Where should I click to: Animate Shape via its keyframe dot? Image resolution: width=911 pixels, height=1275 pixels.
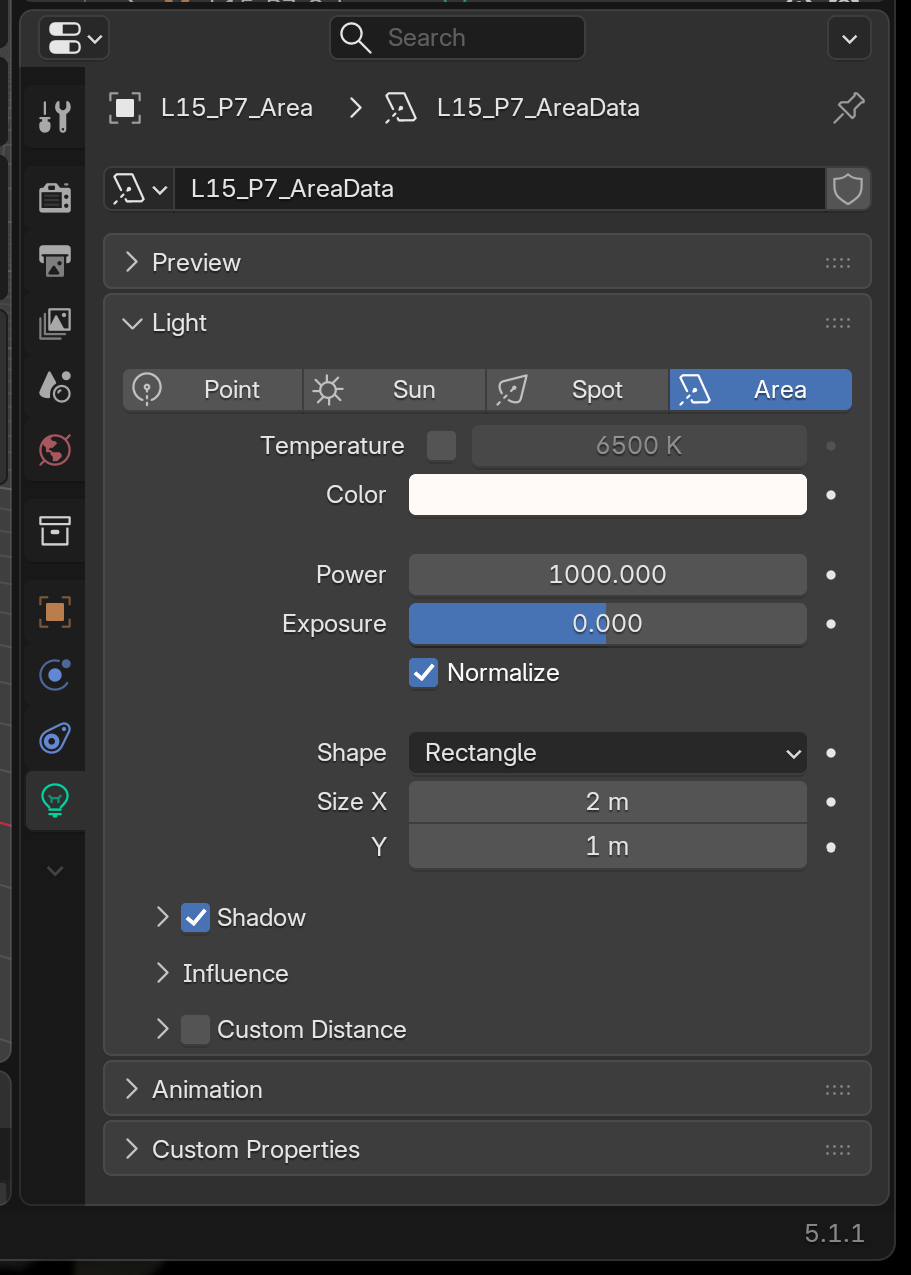831,753
